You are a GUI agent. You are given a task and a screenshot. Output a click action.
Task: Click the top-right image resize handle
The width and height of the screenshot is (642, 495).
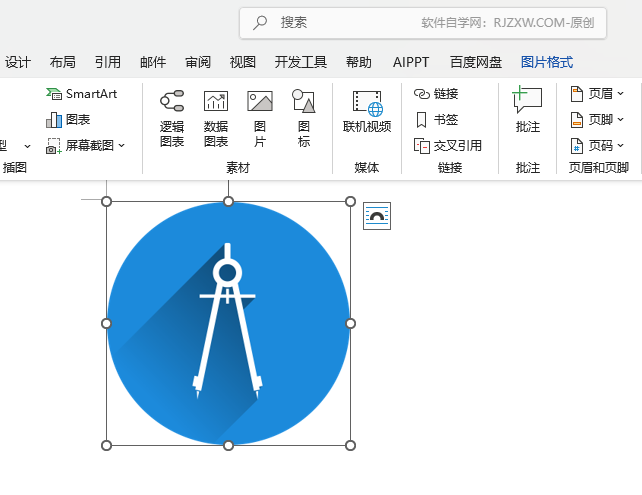click(x=350, y=201)
